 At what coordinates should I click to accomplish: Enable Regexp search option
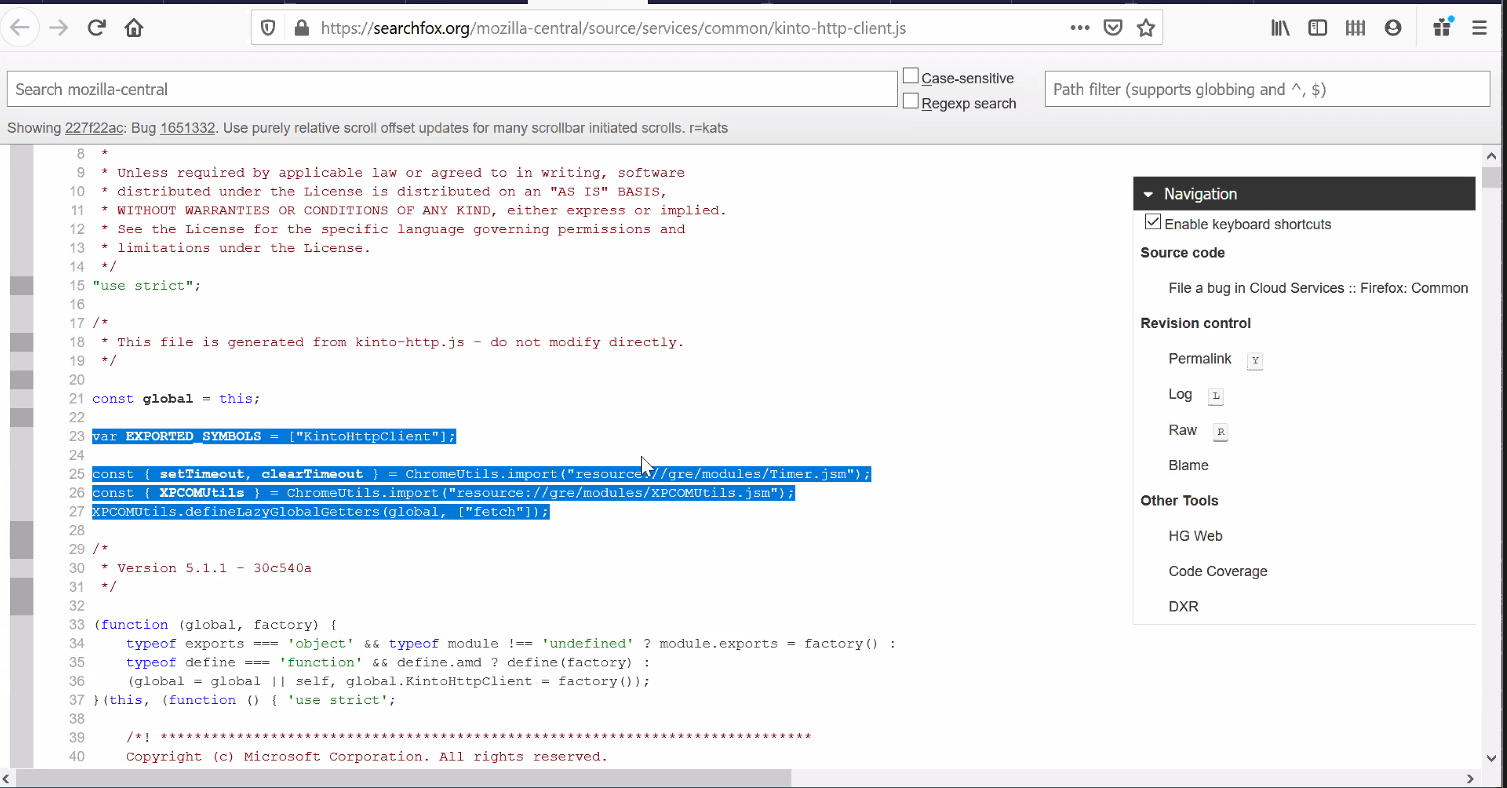pos(911,101)
